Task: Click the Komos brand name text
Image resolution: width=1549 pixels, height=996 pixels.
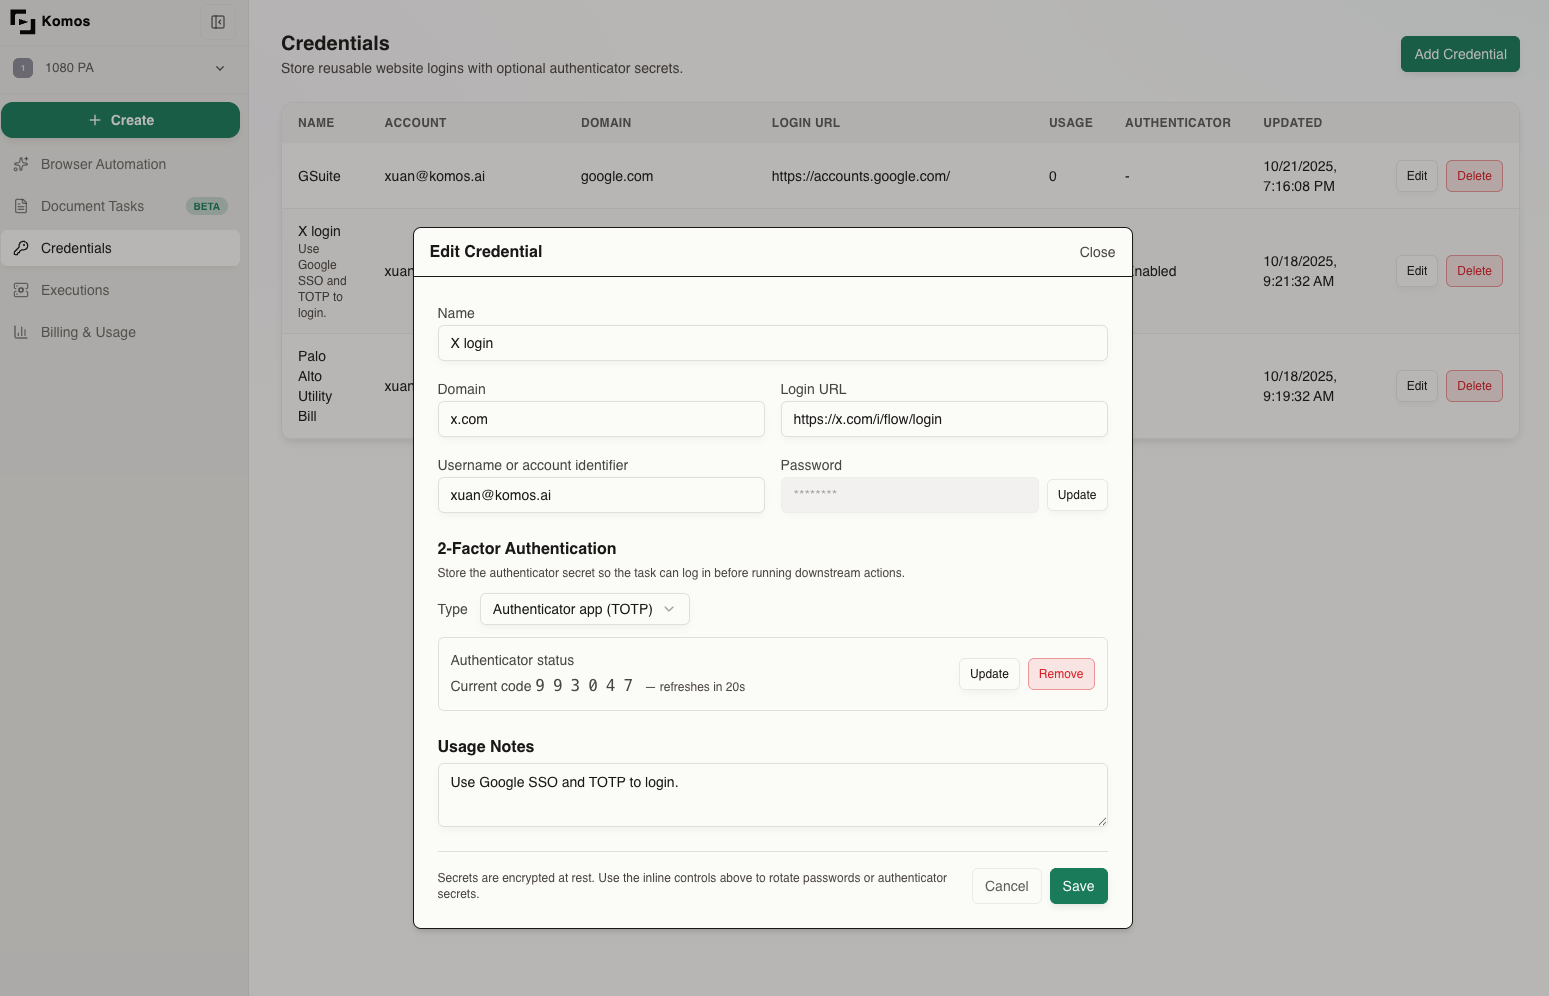Action: [66, 21]
